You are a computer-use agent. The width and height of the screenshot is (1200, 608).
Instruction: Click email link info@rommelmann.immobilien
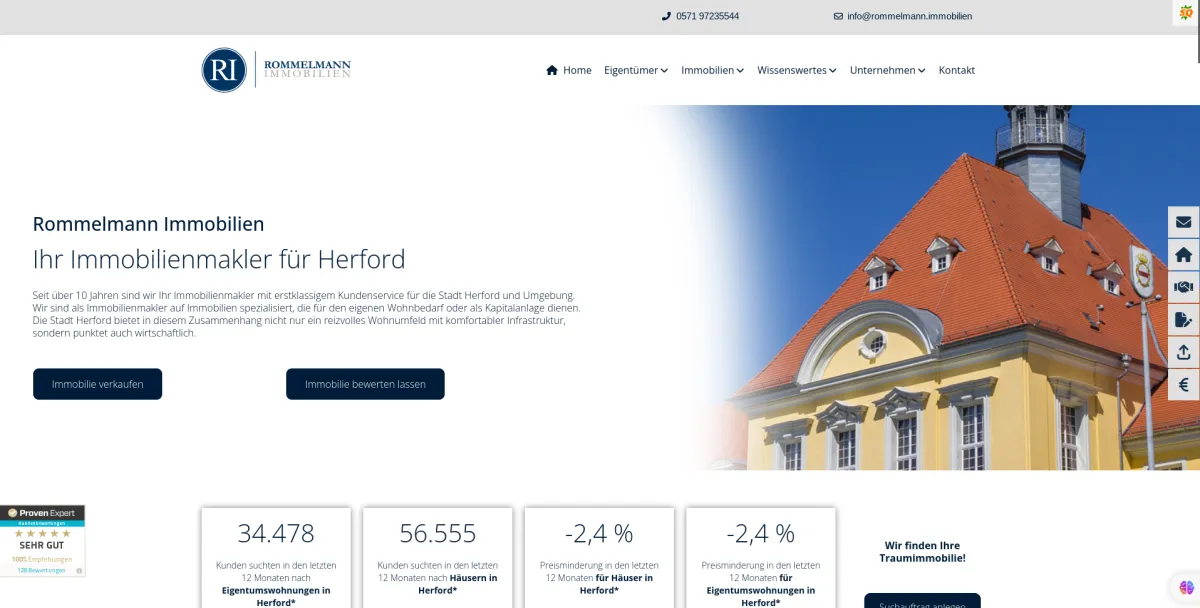tap(910, 16)
